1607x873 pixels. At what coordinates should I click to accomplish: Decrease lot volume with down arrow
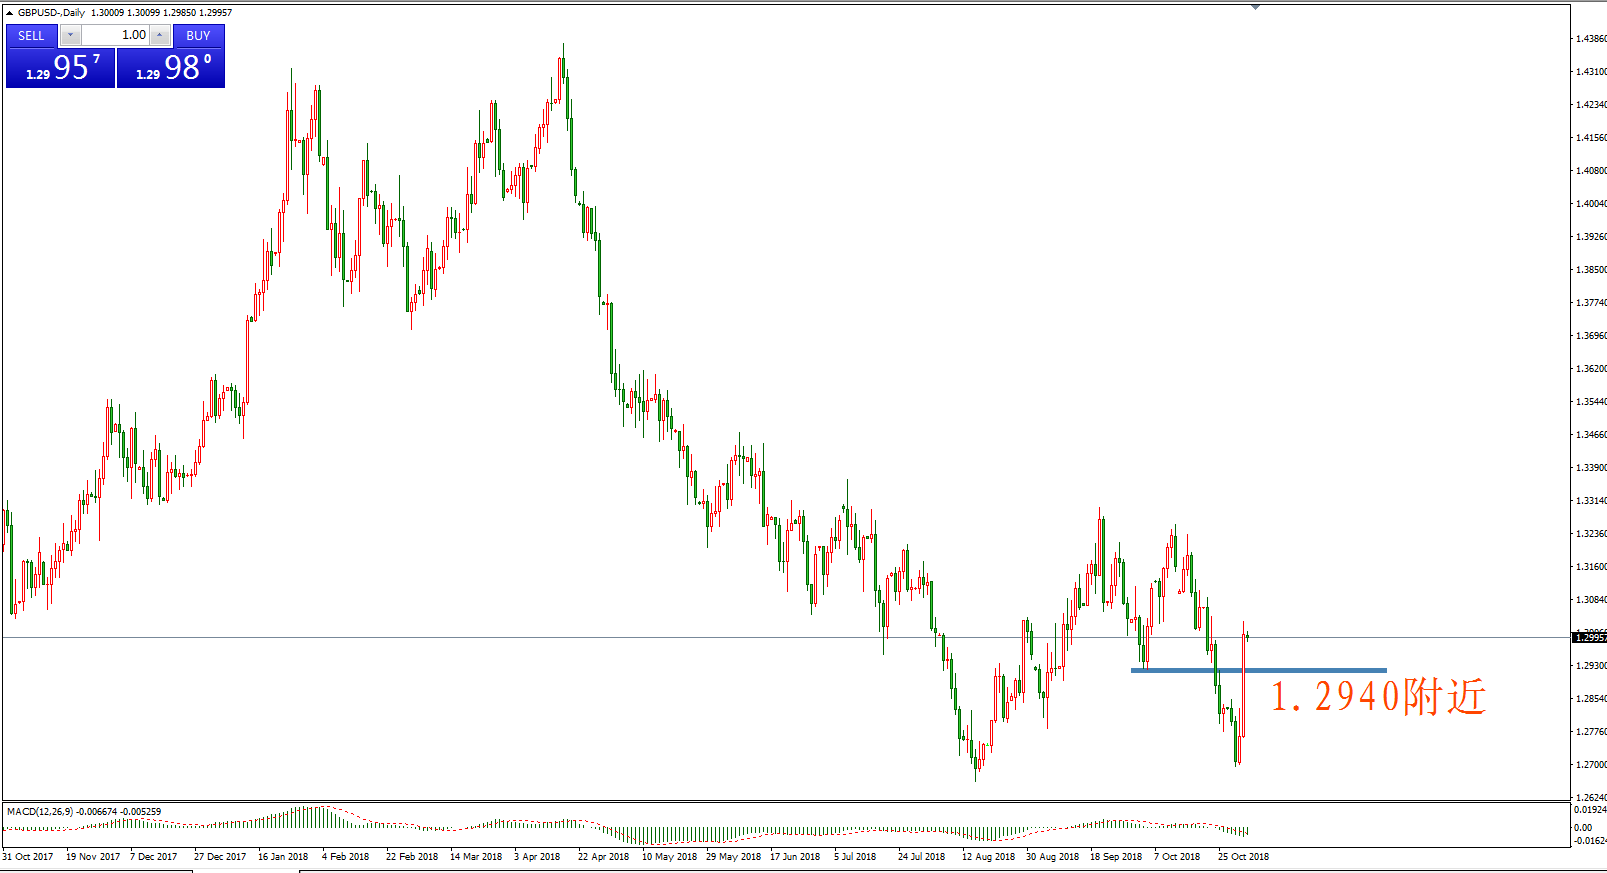point(70,36)
